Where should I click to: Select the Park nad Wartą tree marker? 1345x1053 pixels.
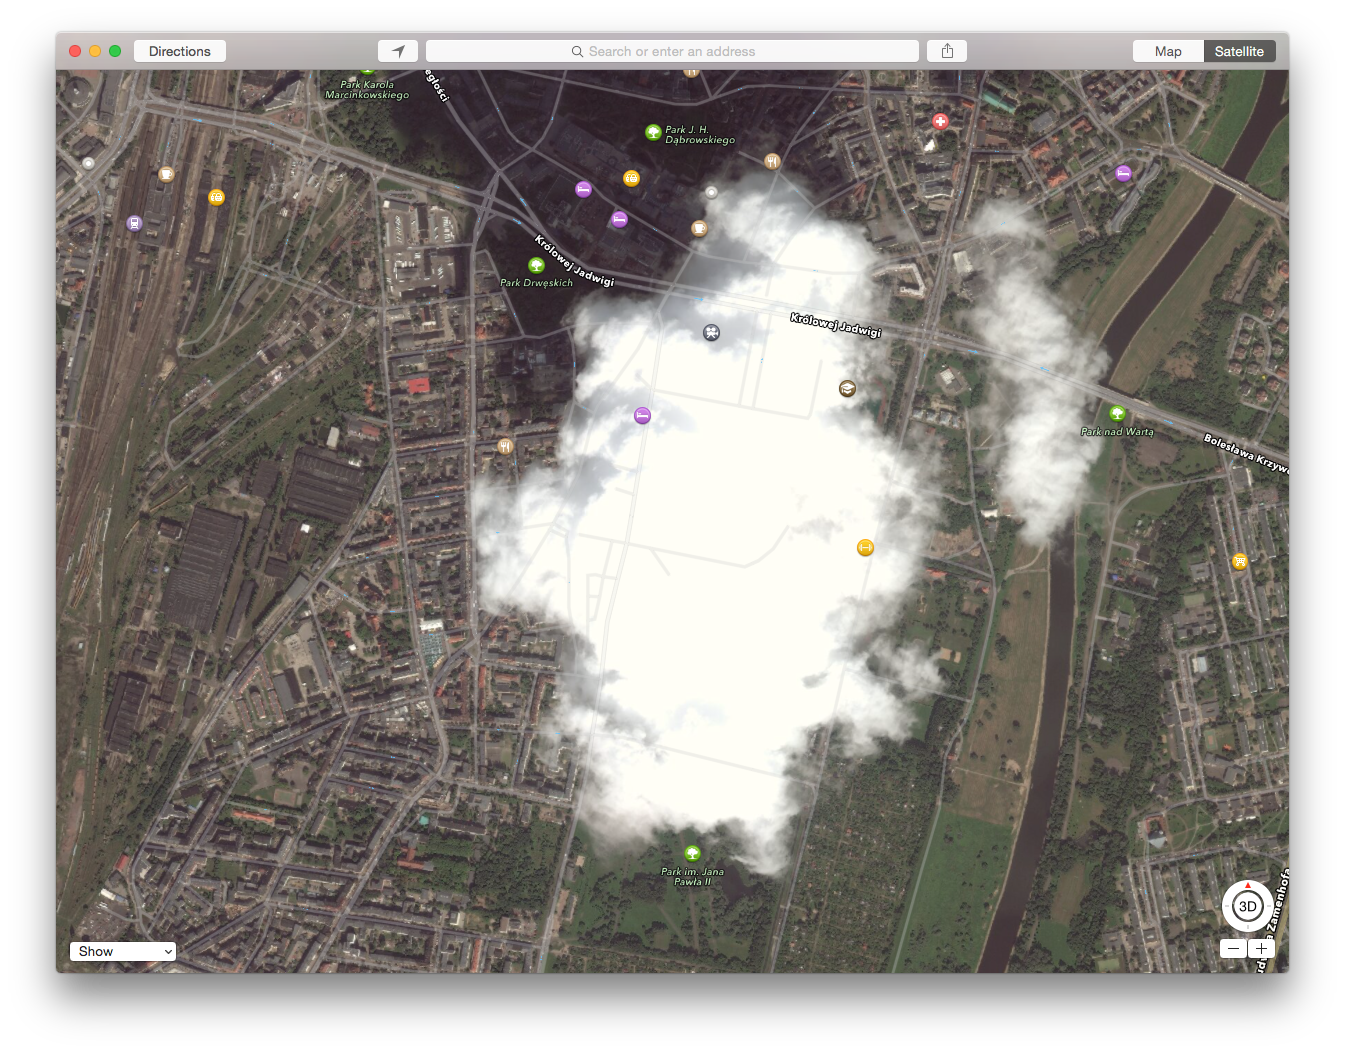click(x=1117, y=413)
